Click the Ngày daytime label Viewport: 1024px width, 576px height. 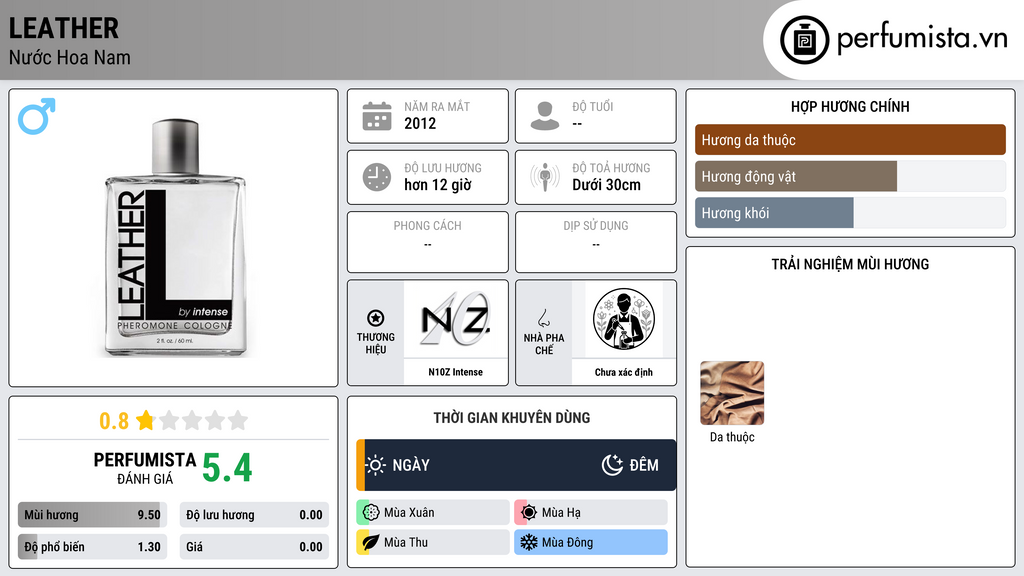(411, 465)
